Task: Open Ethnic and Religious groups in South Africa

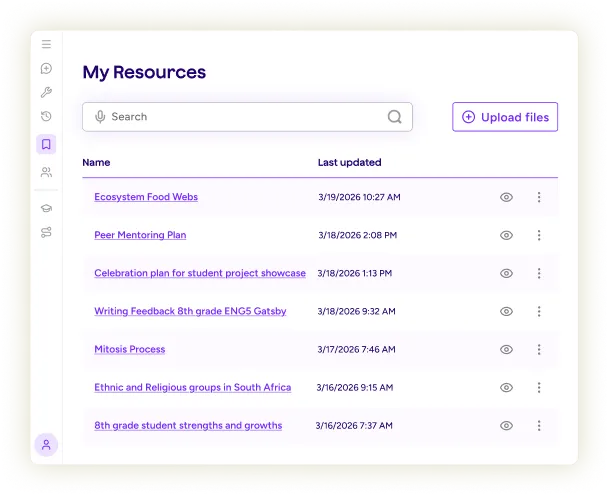Action: (193, 387)
